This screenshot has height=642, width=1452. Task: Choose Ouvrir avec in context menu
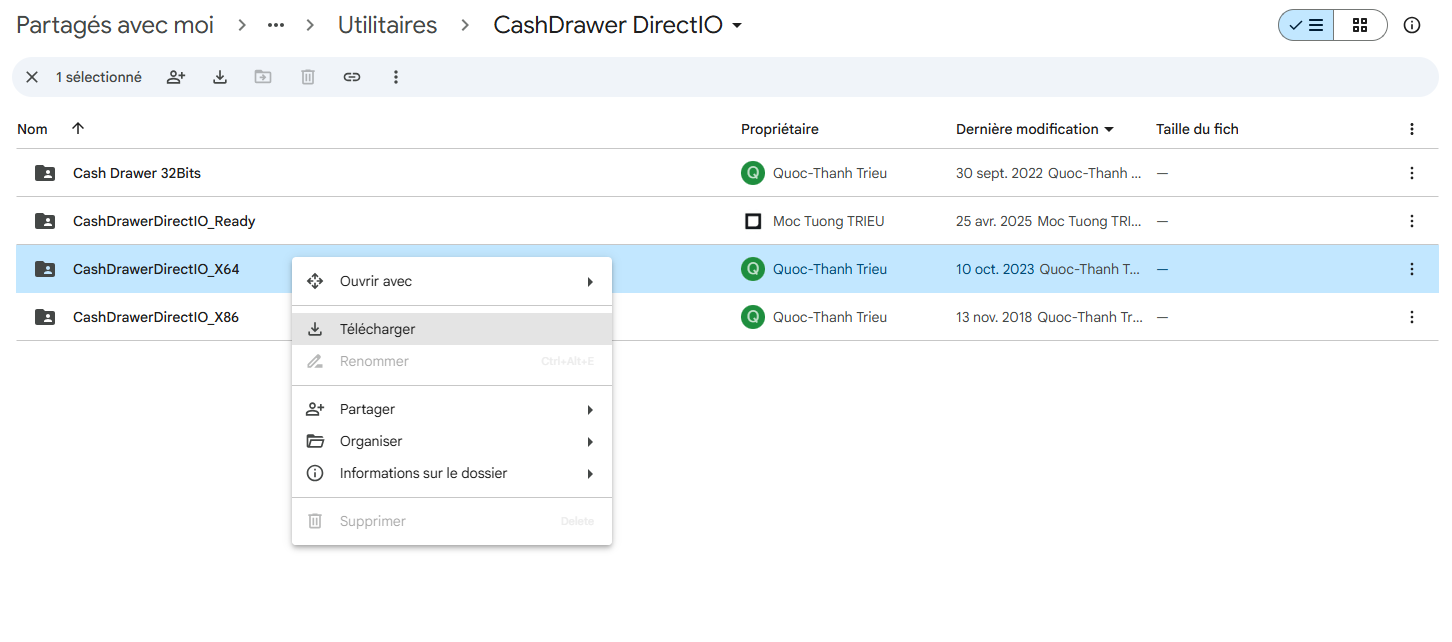click(452, 281)
